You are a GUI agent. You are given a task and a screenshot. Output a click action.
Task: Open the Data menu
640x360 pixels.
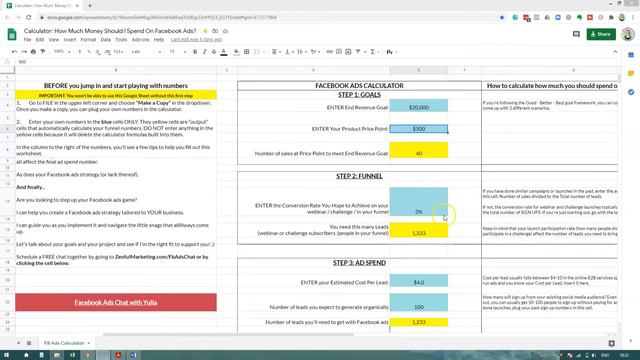[x=106, y=40]
